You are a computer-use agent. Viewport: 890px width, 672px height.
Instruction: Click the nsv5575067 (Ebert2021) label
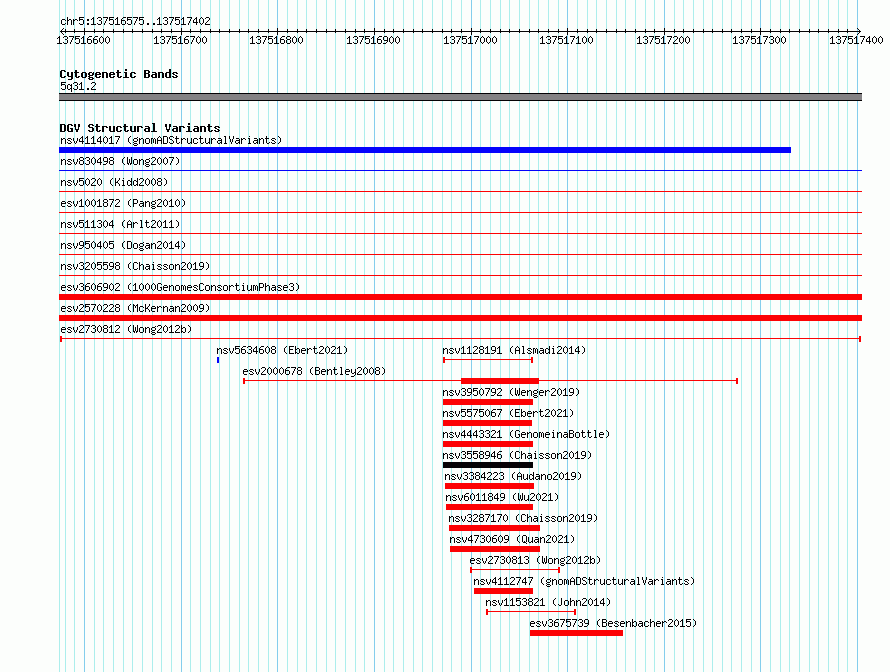[508, 413]
